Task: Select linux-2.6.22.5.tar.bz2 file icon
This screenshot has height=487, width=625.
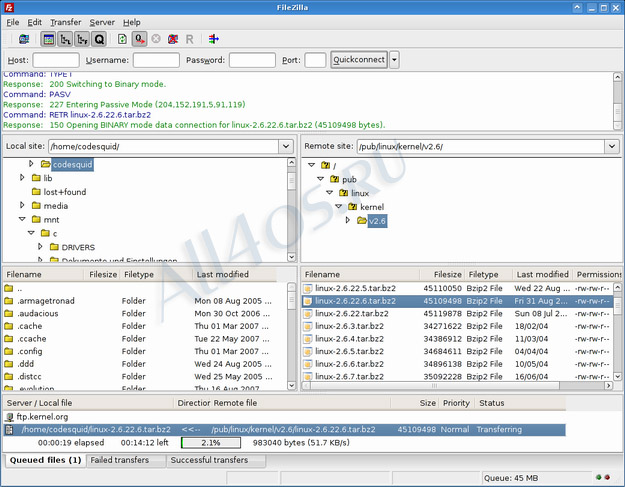Action: tap(307, 289)
